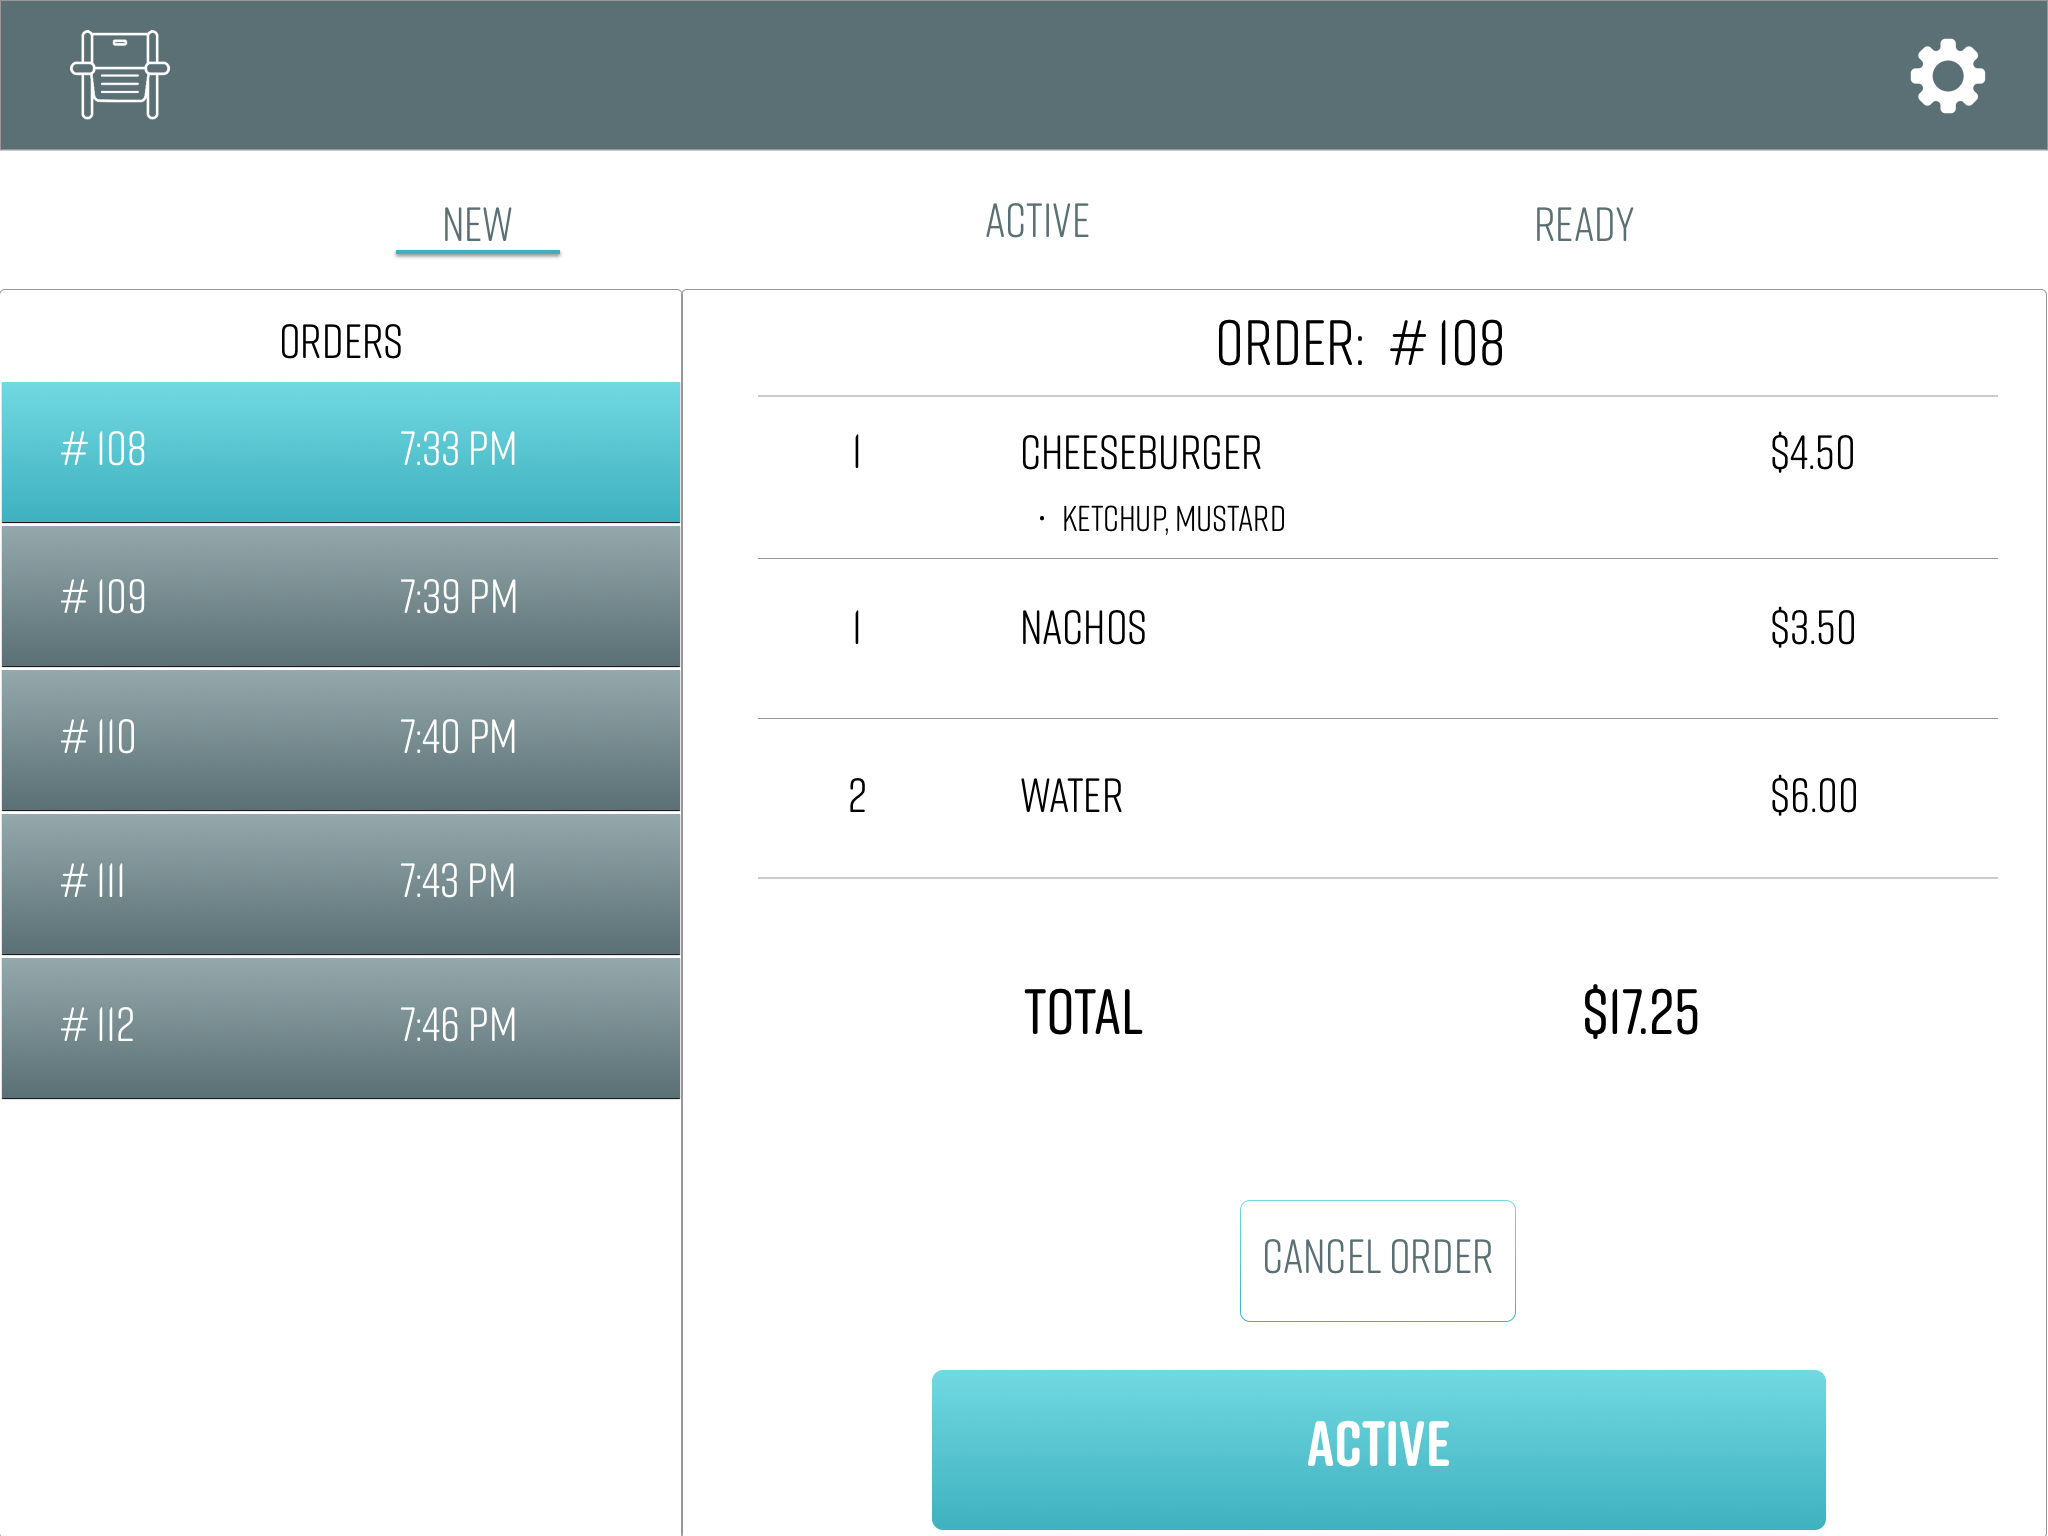Open settings via the gear icon
Image resolution: width=2048 pixels, height=1536 pixels.
pos(1947,76)
